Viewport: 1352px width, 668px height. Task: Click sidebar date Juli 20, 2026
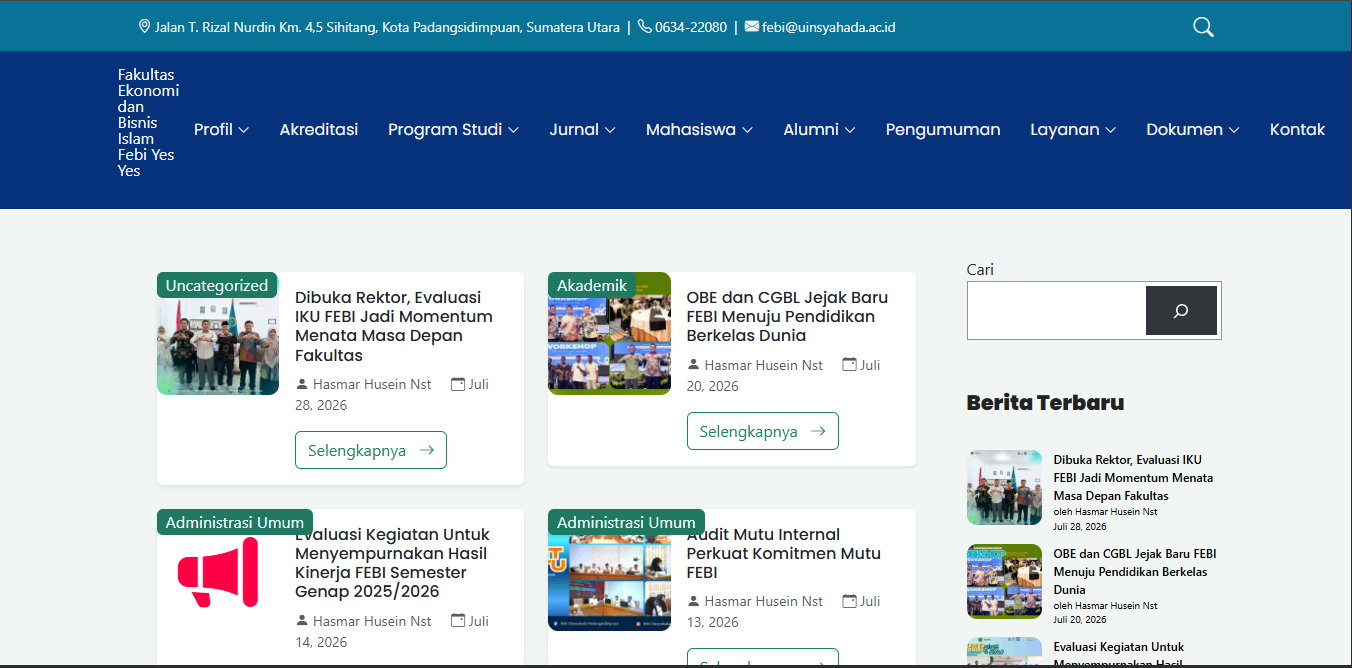coord(1080,620)
